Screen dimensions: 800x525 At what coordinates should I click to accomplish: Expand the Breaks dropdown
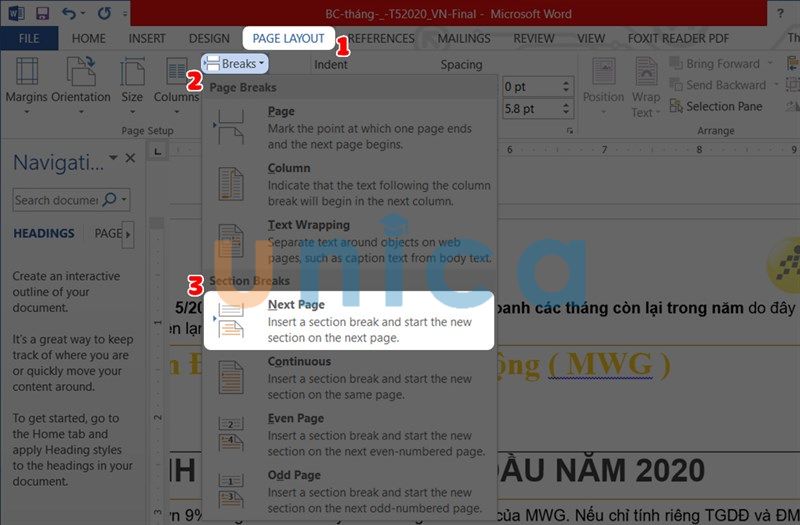click(235, 63)
